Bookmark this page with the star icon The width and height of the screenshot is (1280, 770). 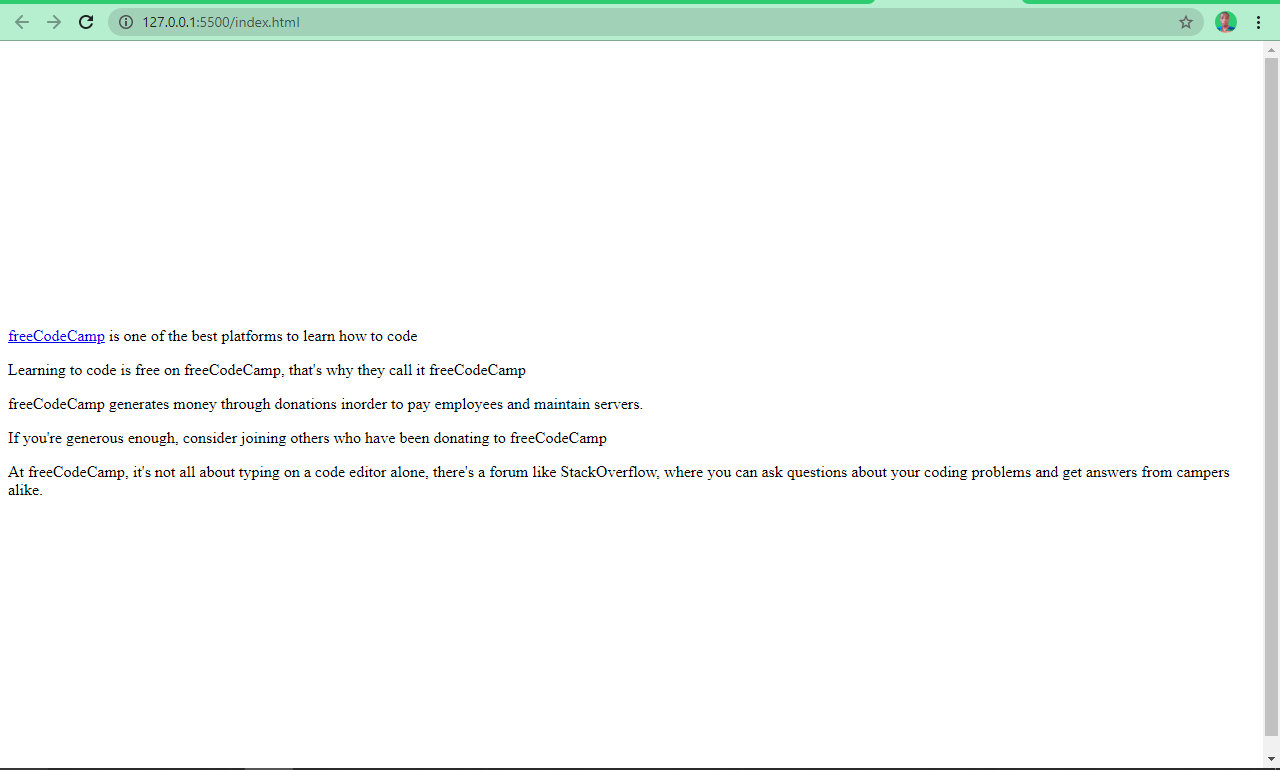point(1186,22)
